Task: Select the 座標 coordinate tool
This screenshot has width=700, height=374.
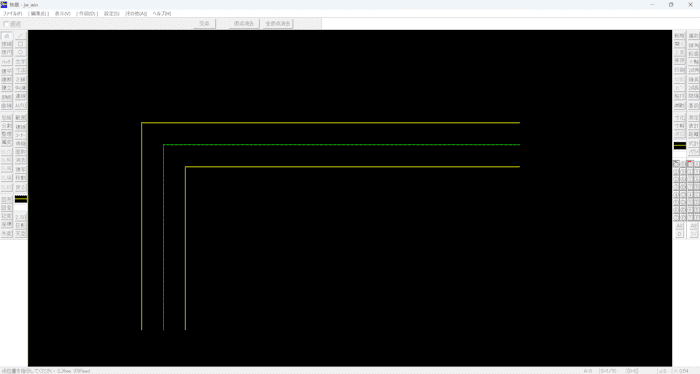Action: [x=6, y=224]
